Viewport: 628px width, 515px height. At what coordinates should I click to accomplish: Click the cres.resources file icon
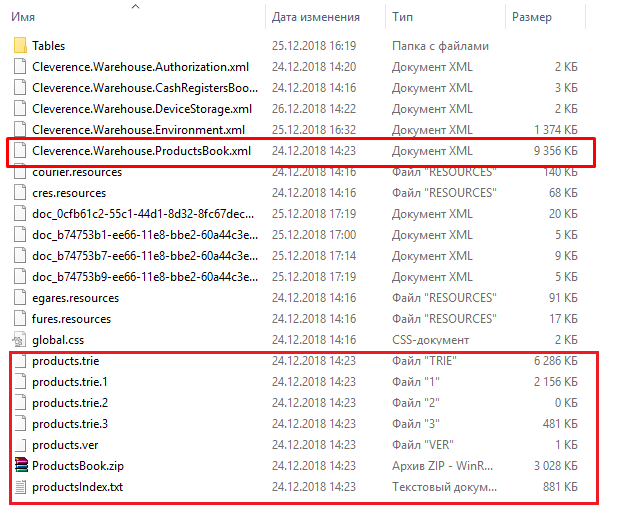pos(20,193)
